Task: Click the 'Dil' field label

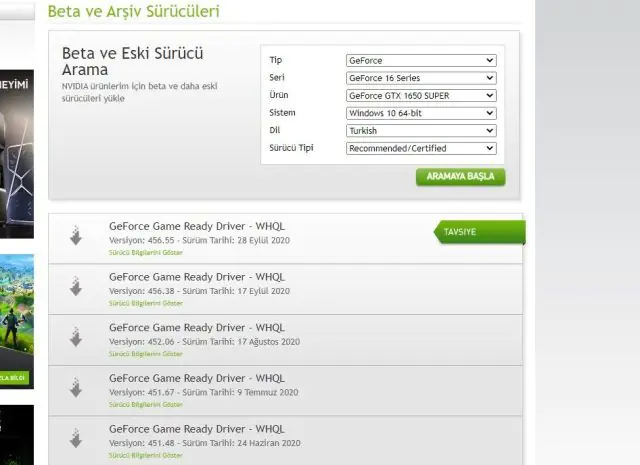Action: [x=275, y=130]
